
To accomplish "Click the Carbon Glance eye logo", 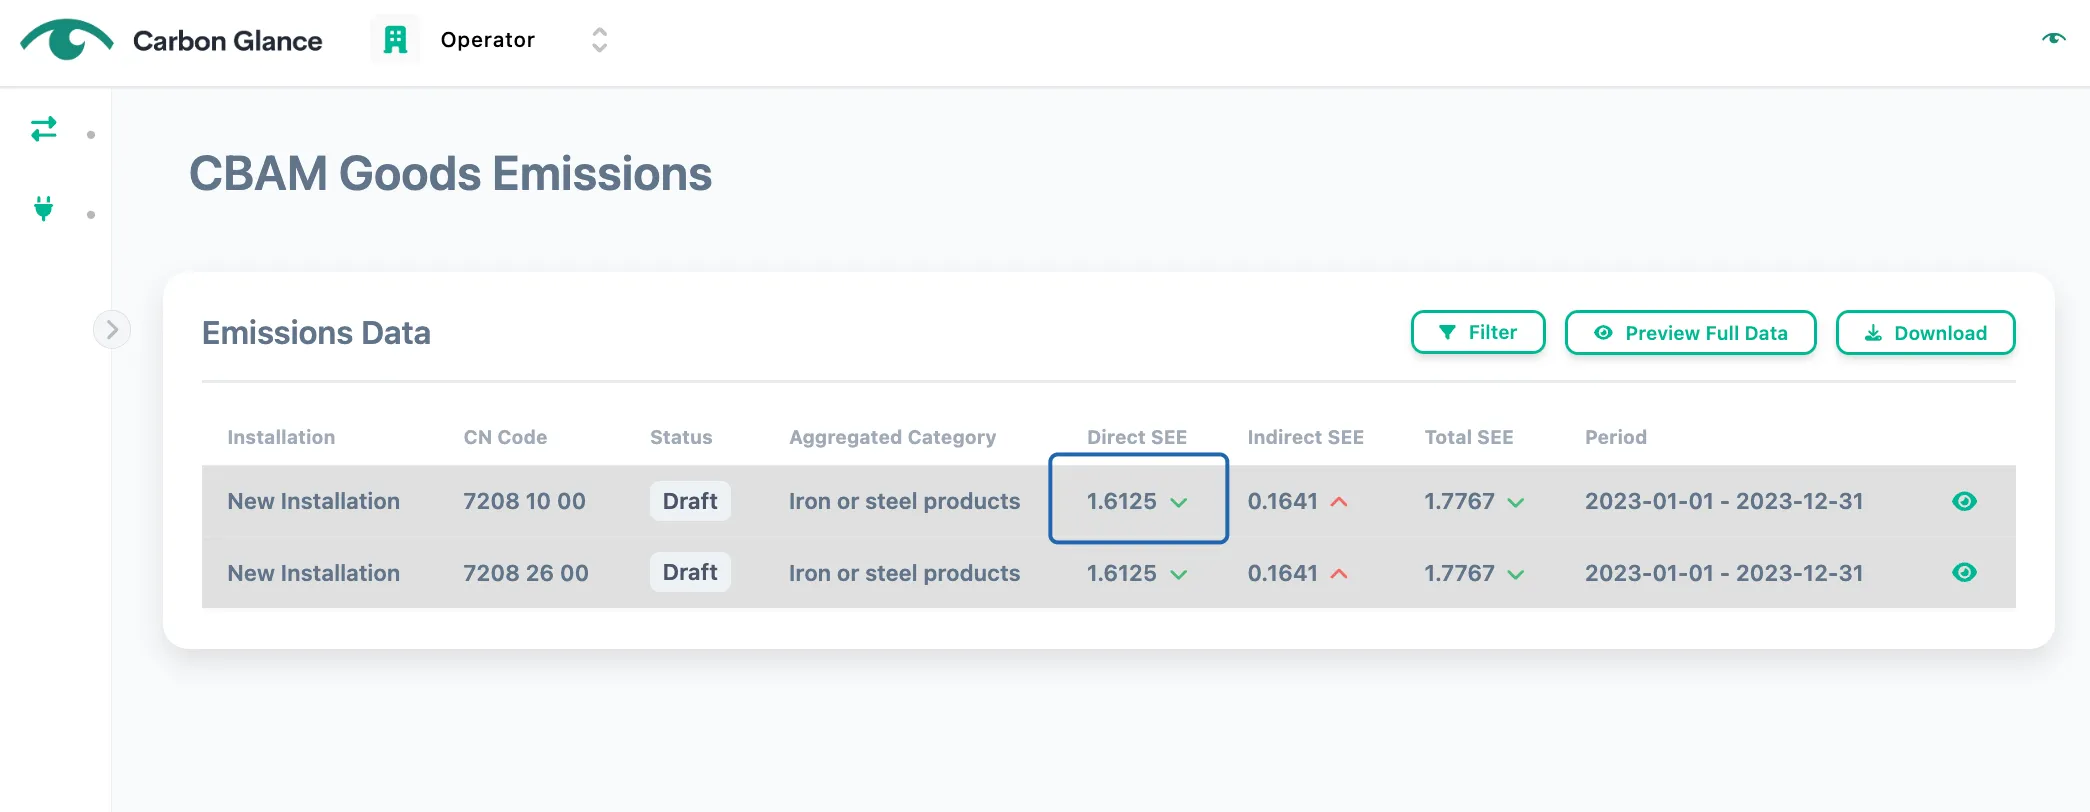I will coord(67,40).
